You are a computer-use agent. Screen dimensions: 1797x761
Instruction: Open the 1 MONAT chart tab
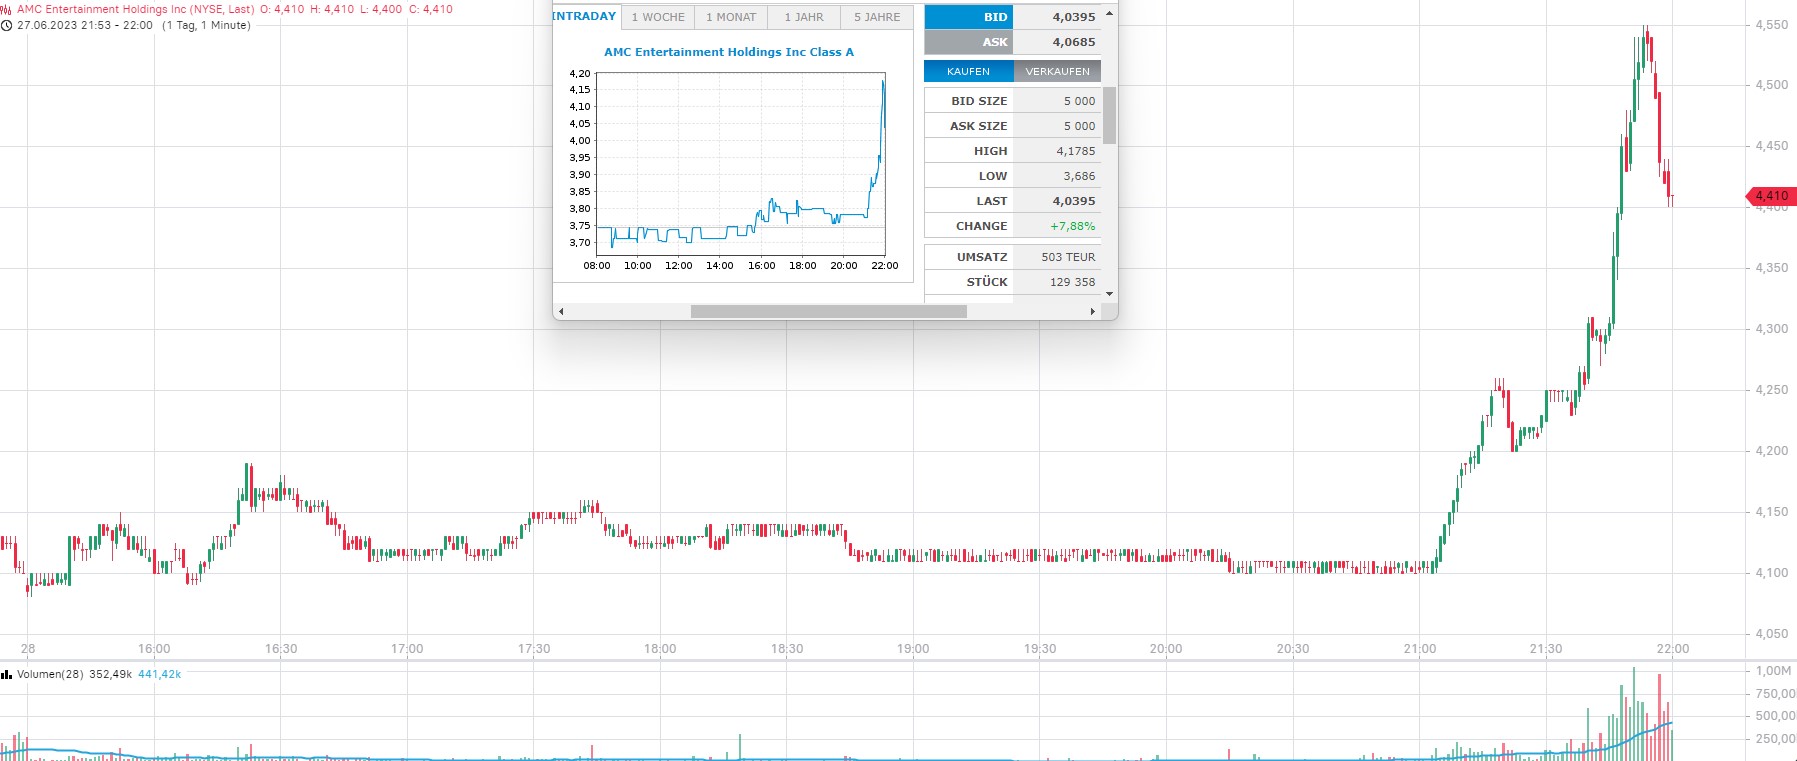click(x=731, y=17)
